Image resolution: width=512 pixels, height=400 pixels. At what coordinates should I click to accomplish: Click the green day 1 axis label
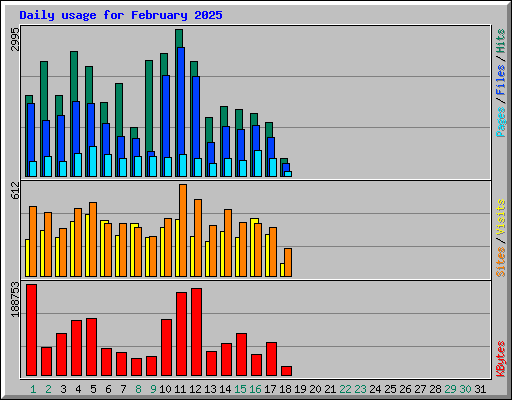[x=33, y=389]
